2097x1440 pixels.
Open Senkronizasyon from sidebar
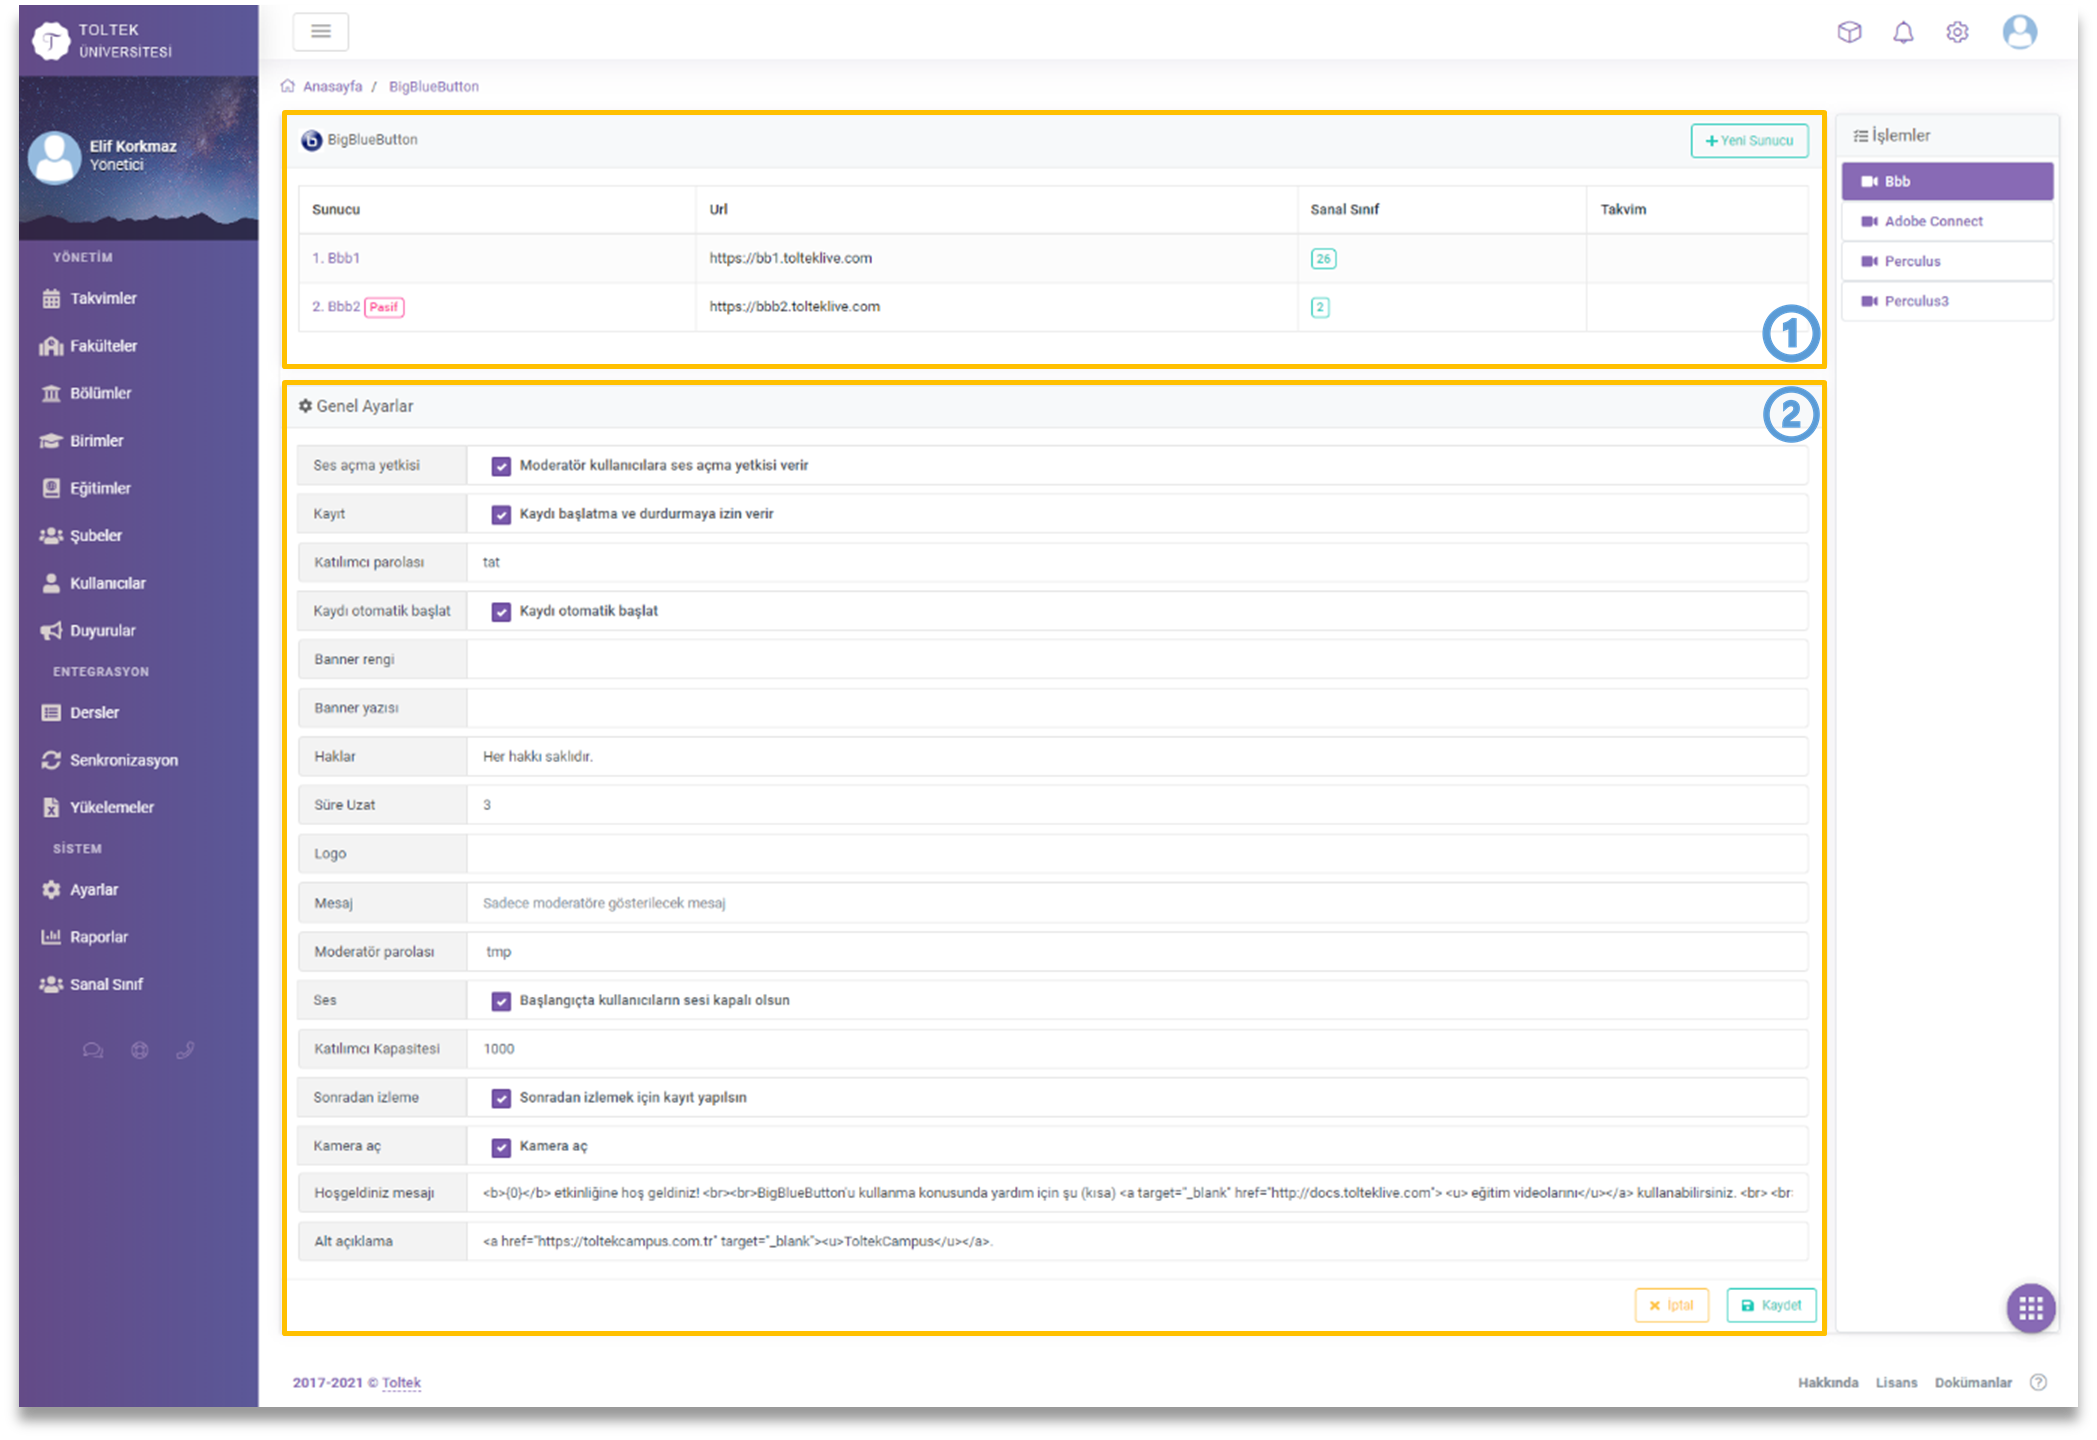click(x=123, y=760)
